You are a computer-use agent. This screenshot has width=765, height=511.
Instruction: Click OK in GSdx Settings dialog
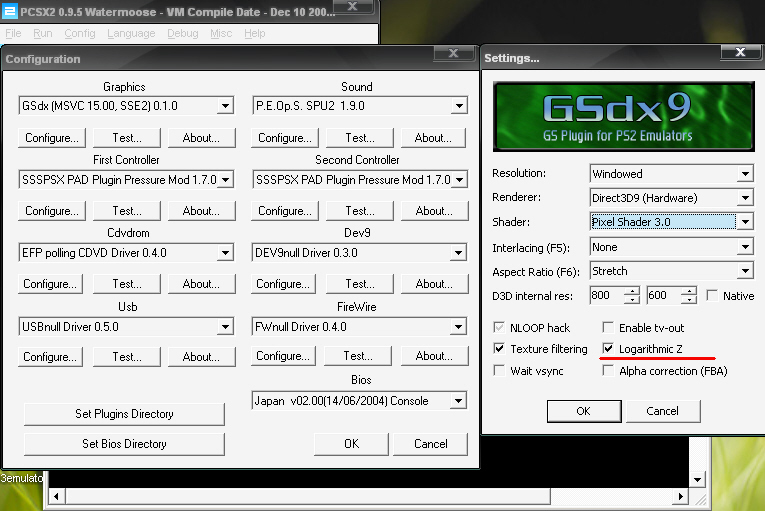(584, 411)
